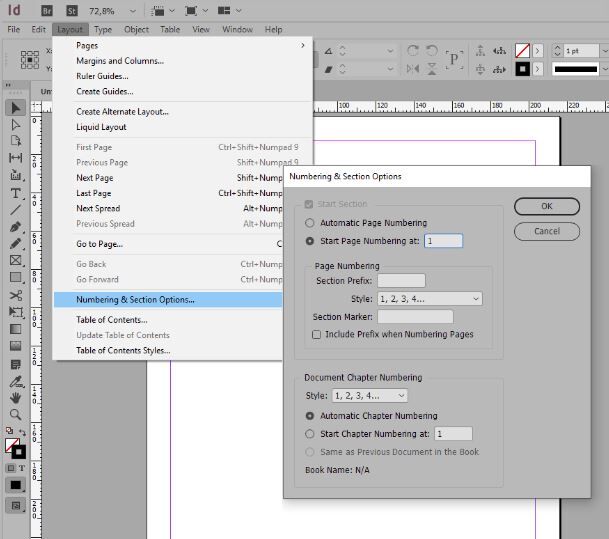
Task: Click the Start Page Numbering at field
Action: pyautogui.click(x=444, y=241)
